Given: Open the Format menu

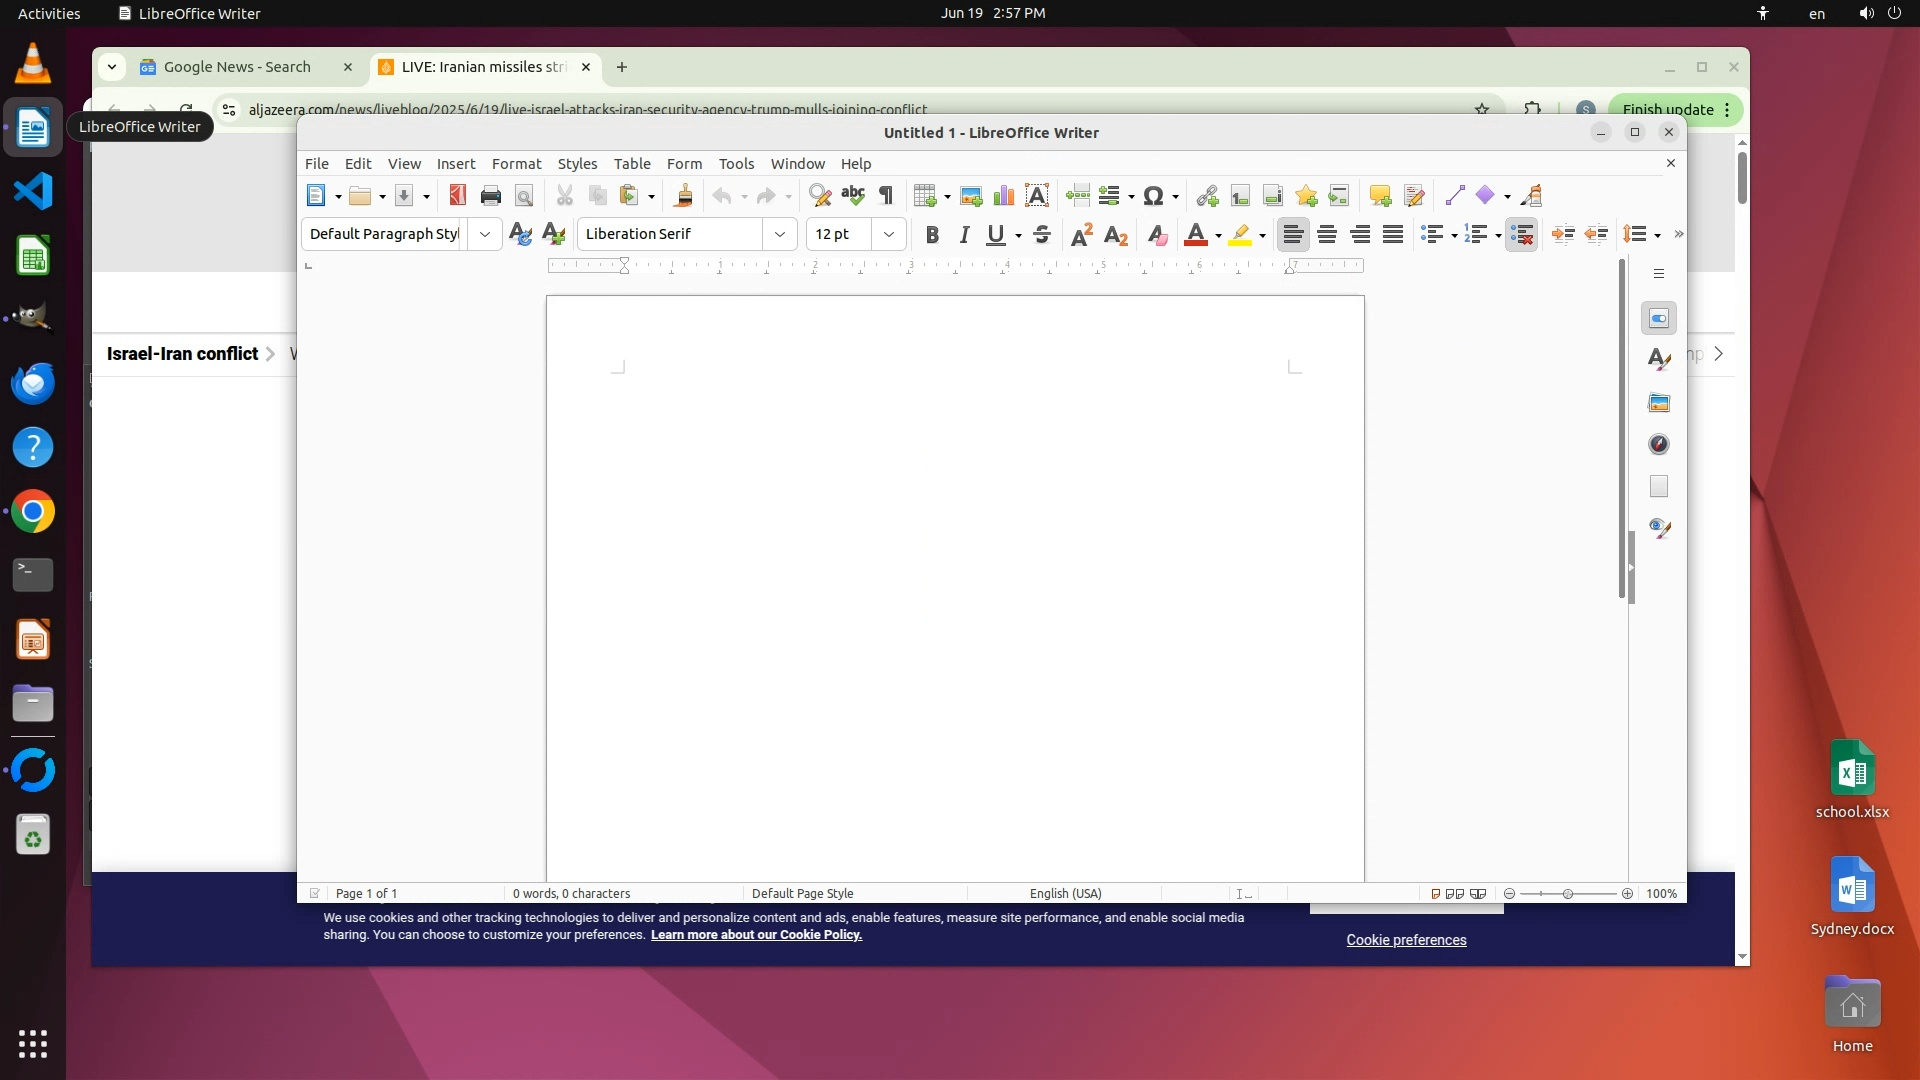Looking at the screenshot, I should (516, 164).
